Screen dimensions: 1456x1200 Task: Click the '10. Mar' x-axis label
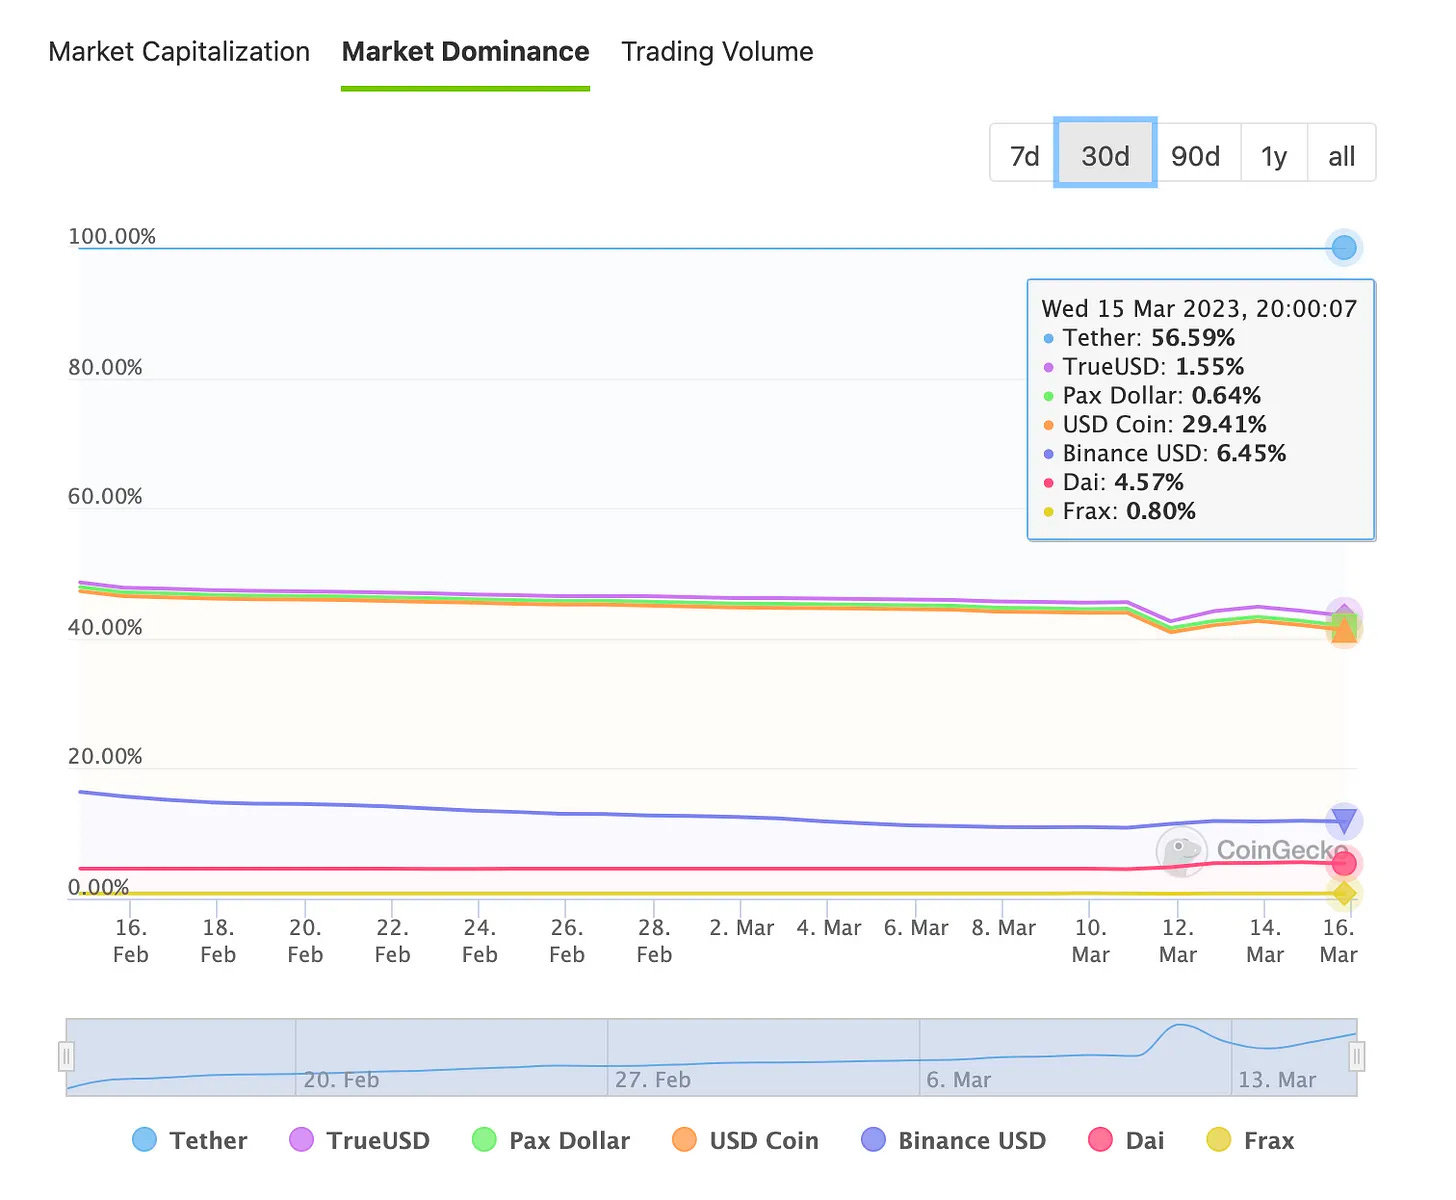[1091, 941]
